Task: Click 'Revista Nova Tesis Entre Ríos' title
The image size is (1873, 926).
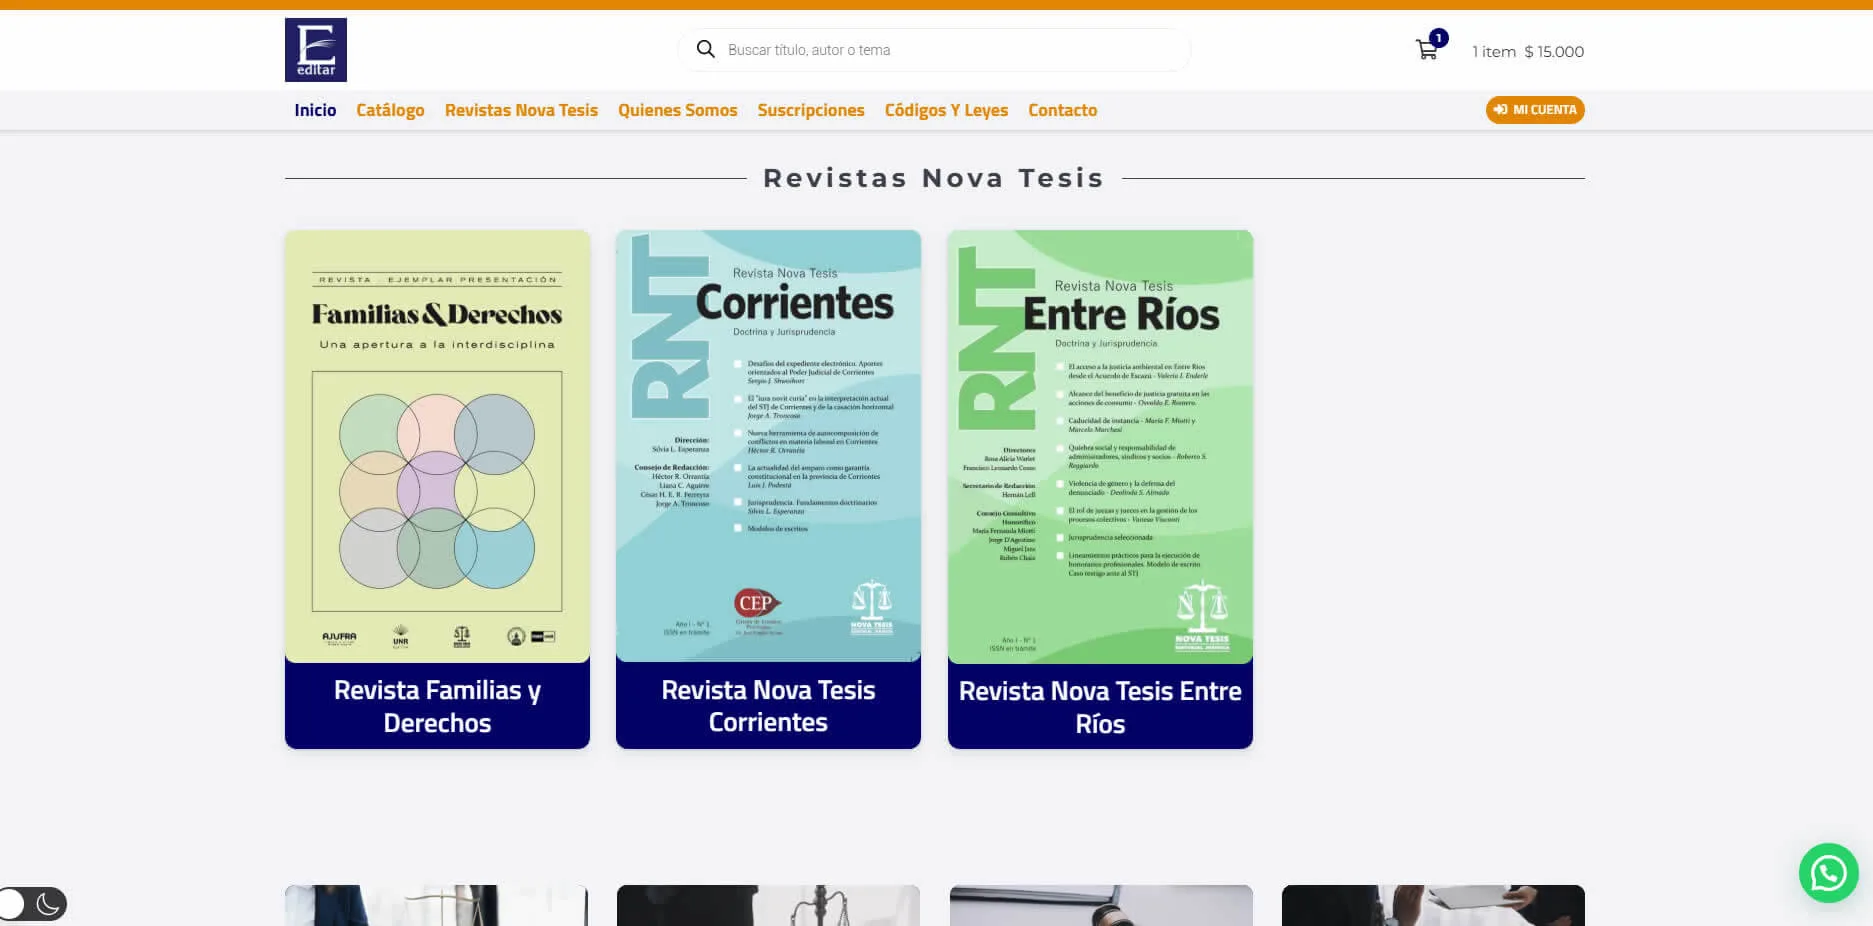Action: click(1100, 707)
